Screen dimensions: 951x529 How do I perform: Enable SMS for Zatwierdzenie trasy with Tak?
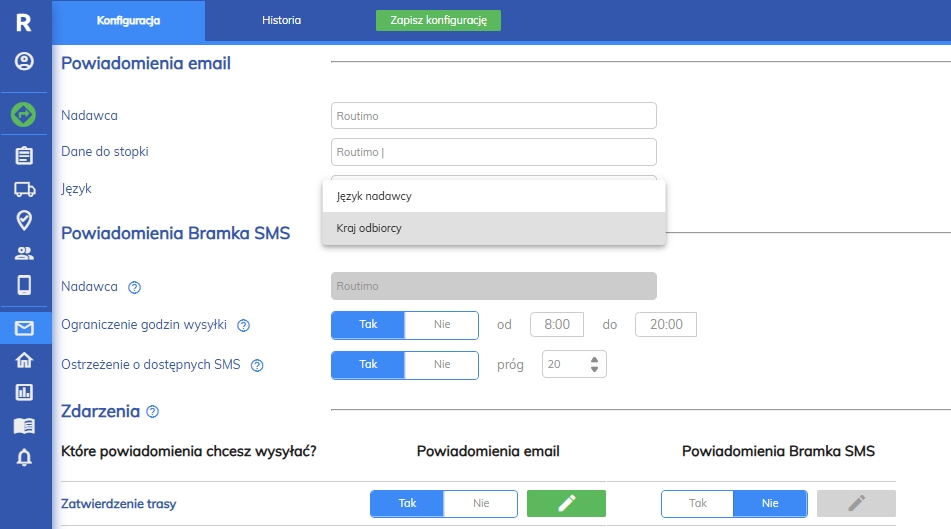(x=697, y=503)
